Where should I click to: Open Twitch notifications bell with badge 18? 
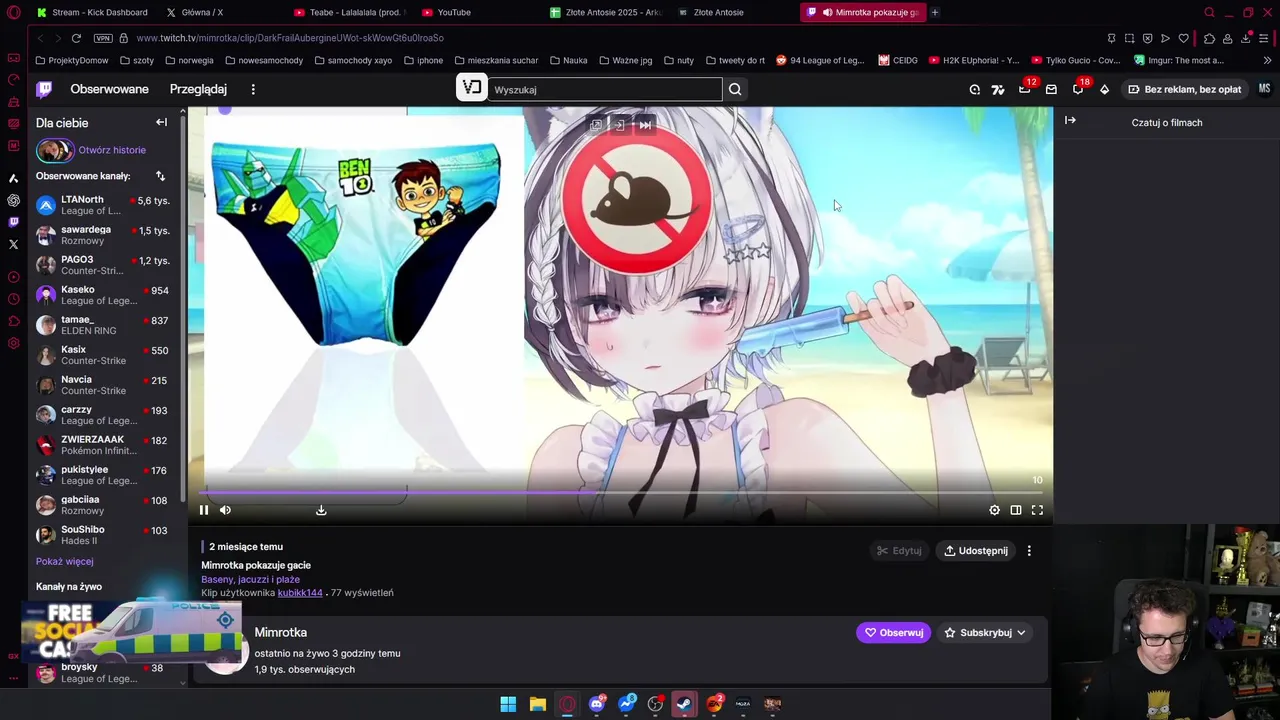[x=1079, y=88]
